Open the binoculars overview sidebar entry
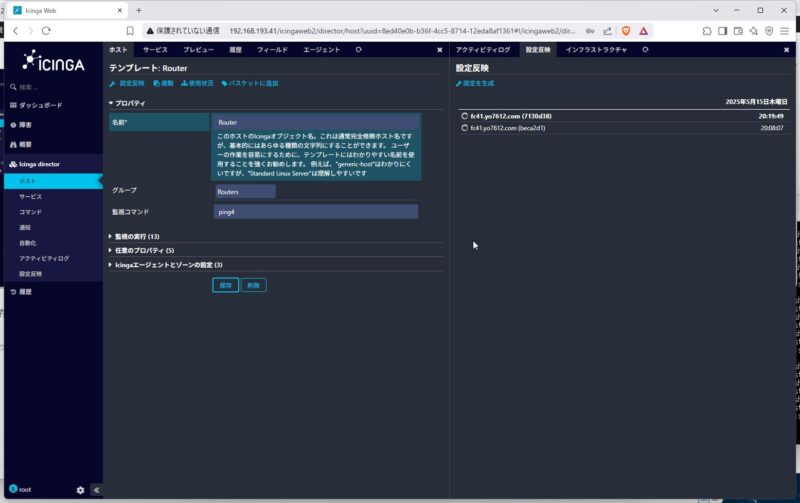 [21, 144]
